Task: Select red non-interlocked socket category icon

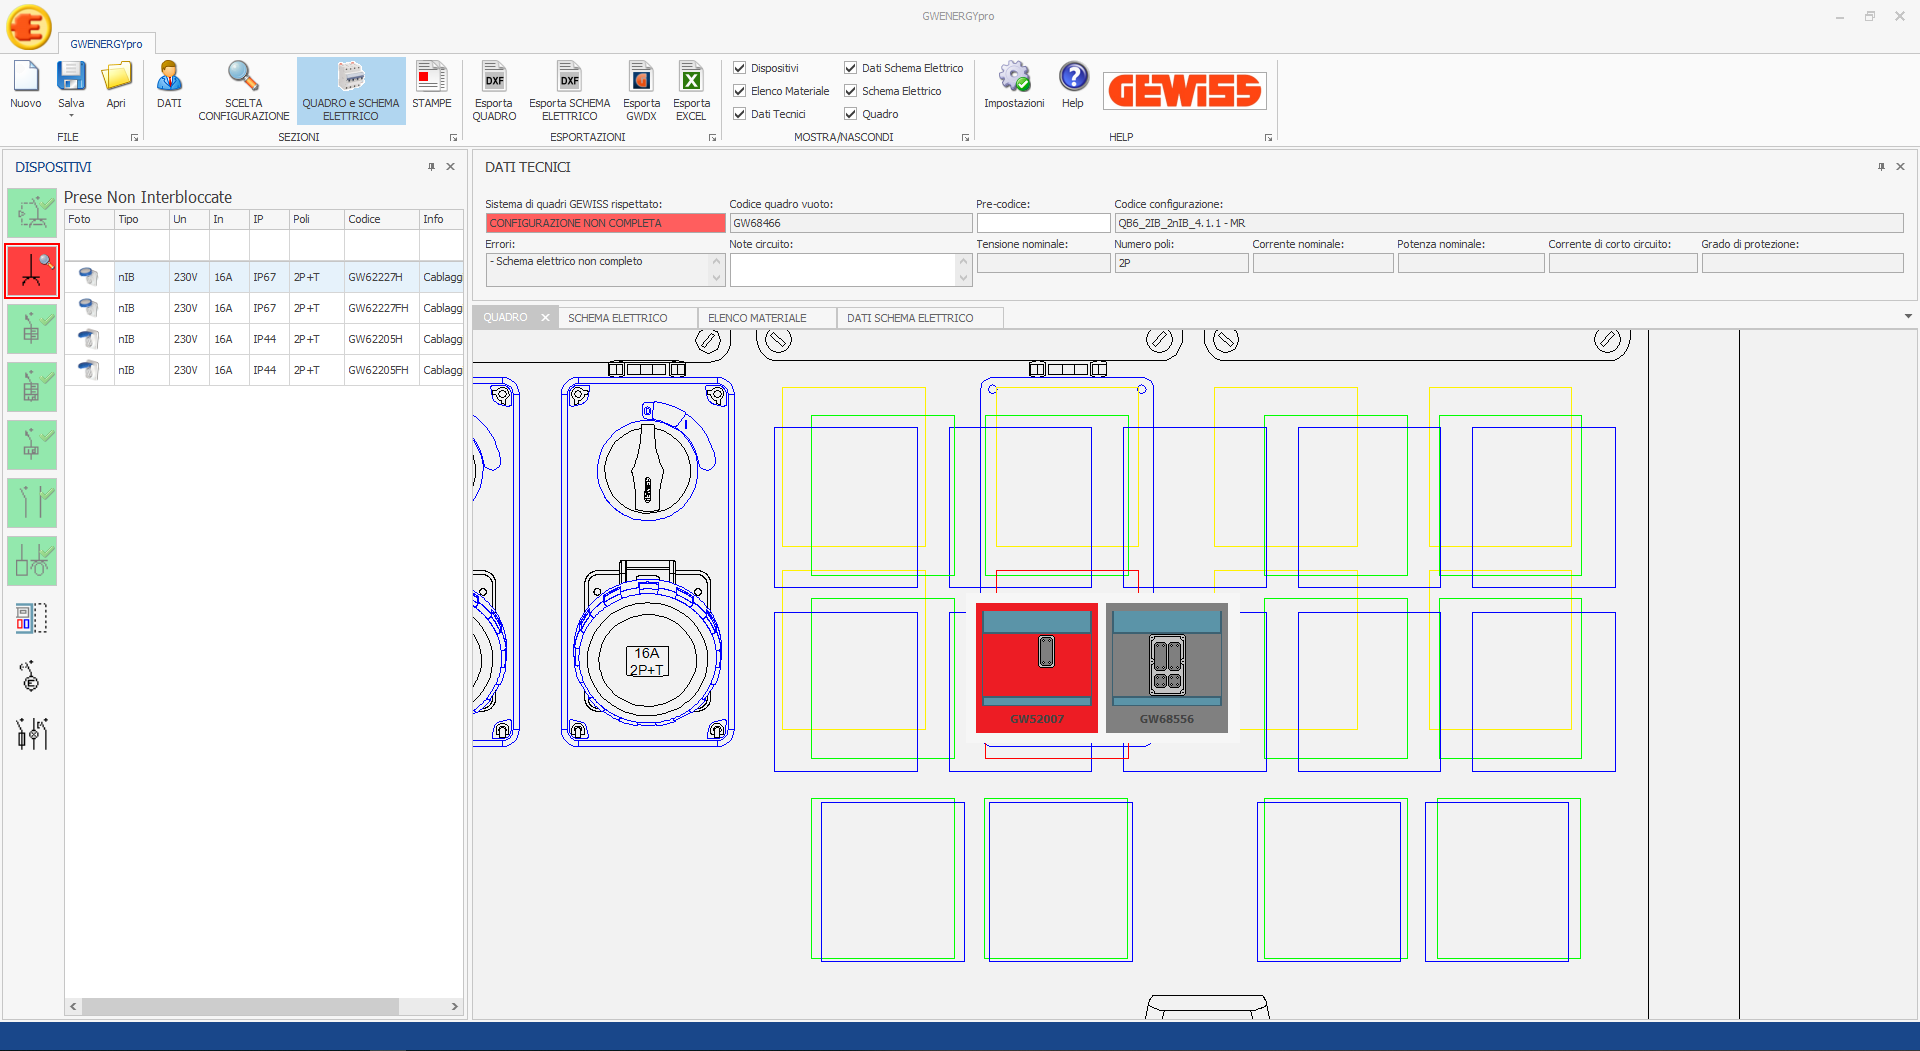Action: (x=32, y=271)
